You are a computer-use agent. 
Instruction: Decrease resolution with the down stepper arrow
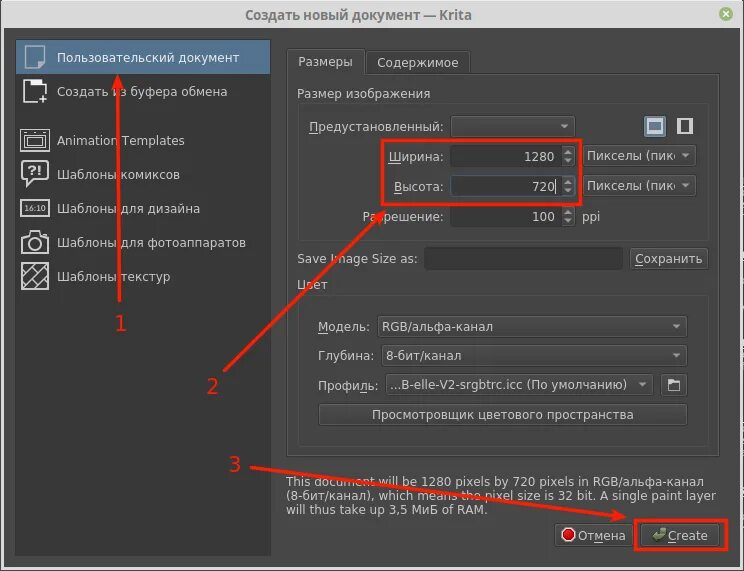[568, 221]
